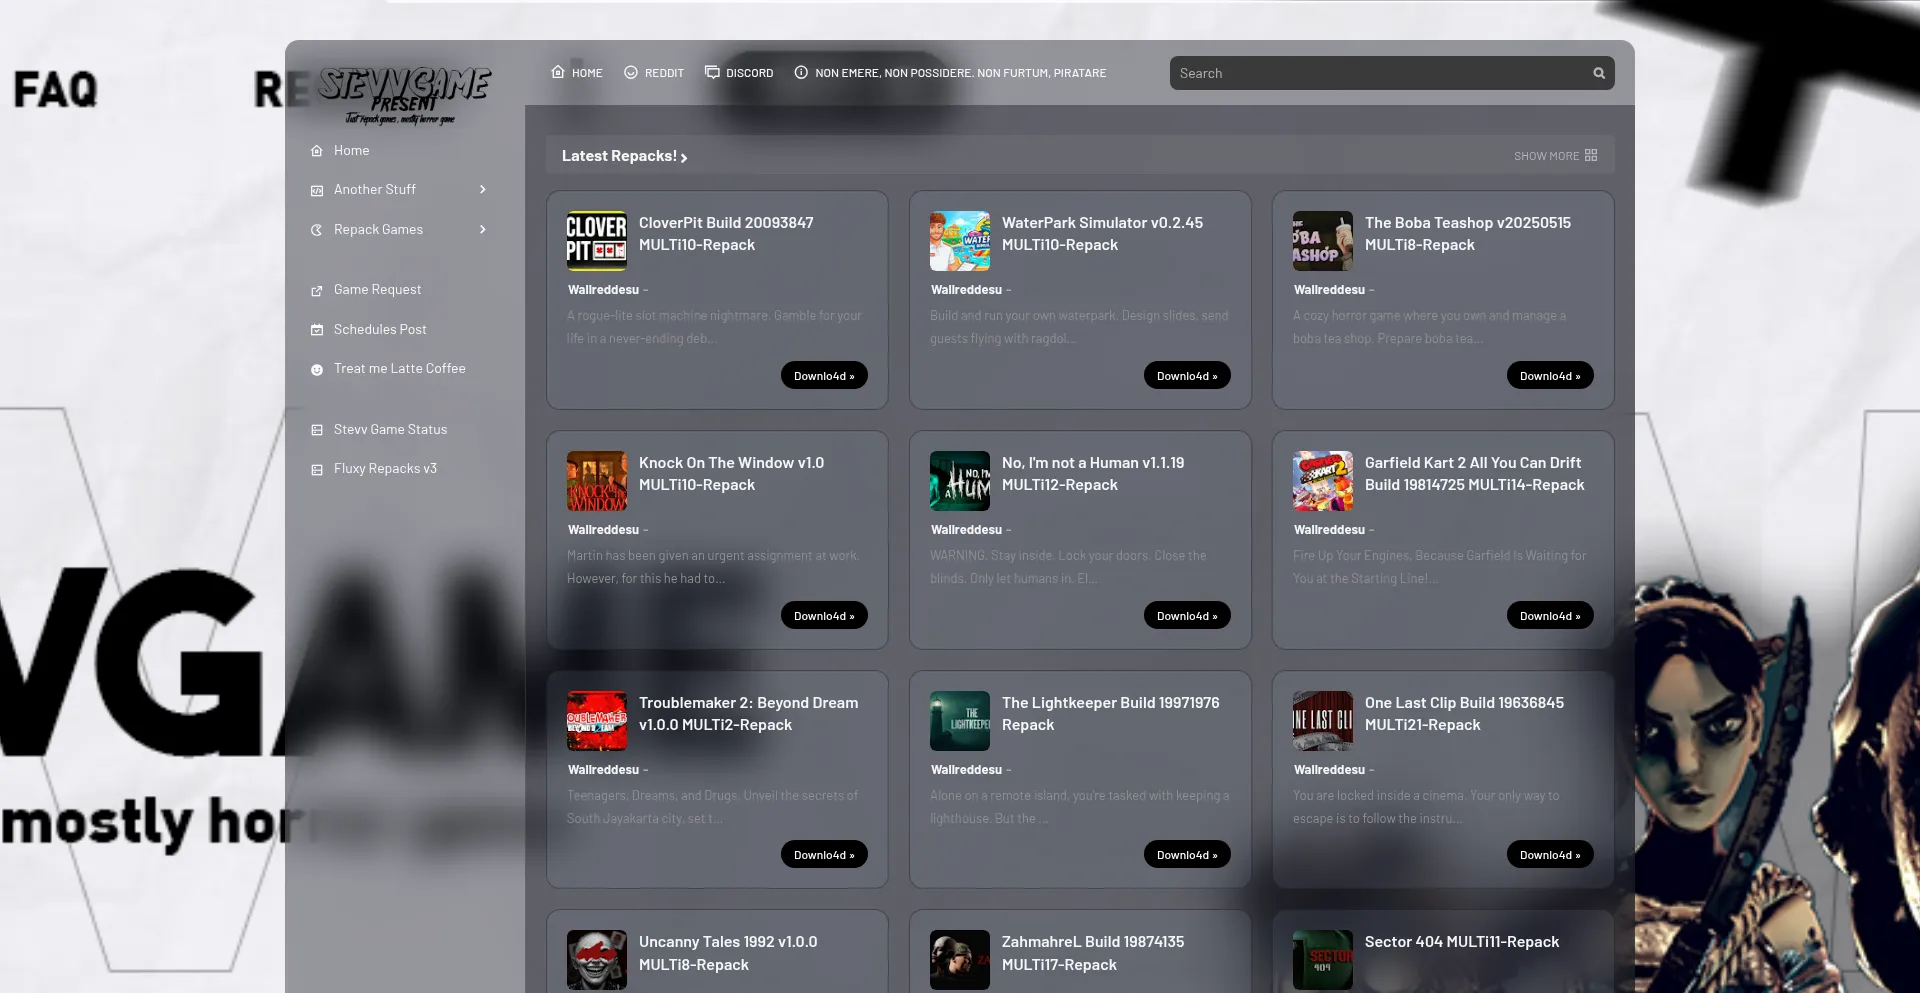This screenshot has height=993, width=1920.
Task: Click the Home icon in top navigation
Action: [x=558, y=72]
